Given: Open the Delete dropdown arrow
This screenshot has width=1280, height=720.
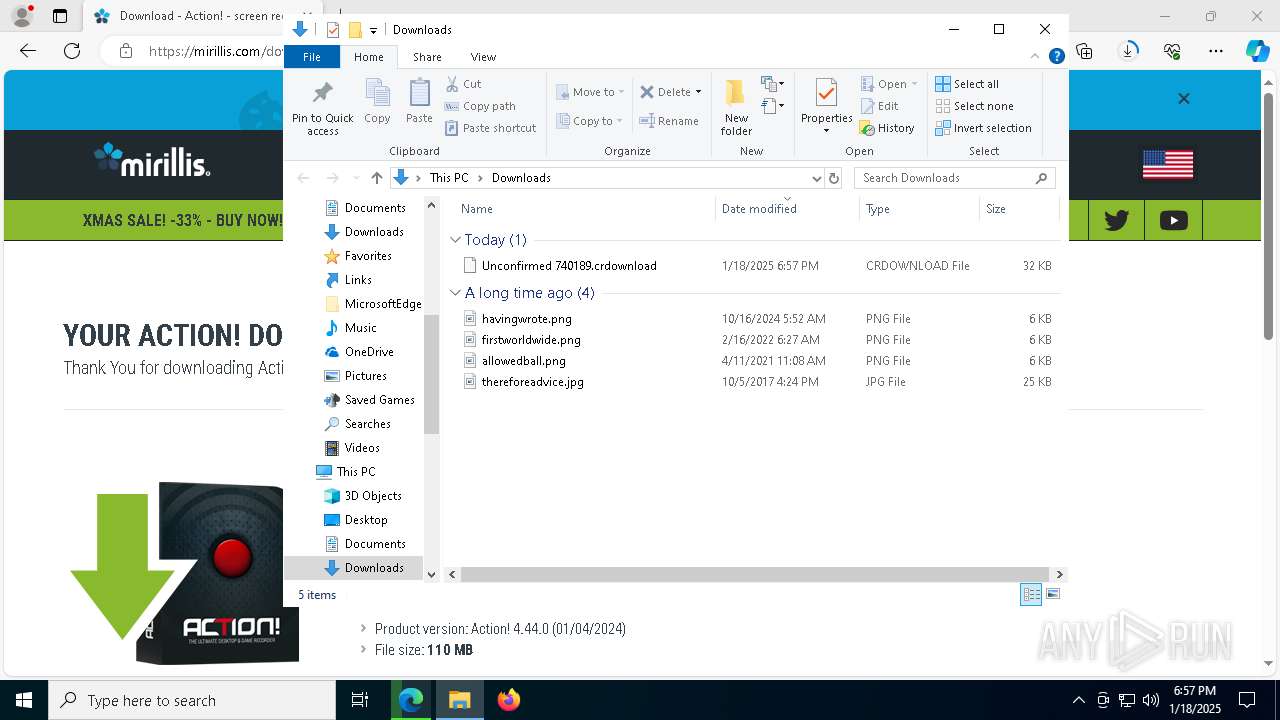Looking at the screenshot, I should (698, 92).
